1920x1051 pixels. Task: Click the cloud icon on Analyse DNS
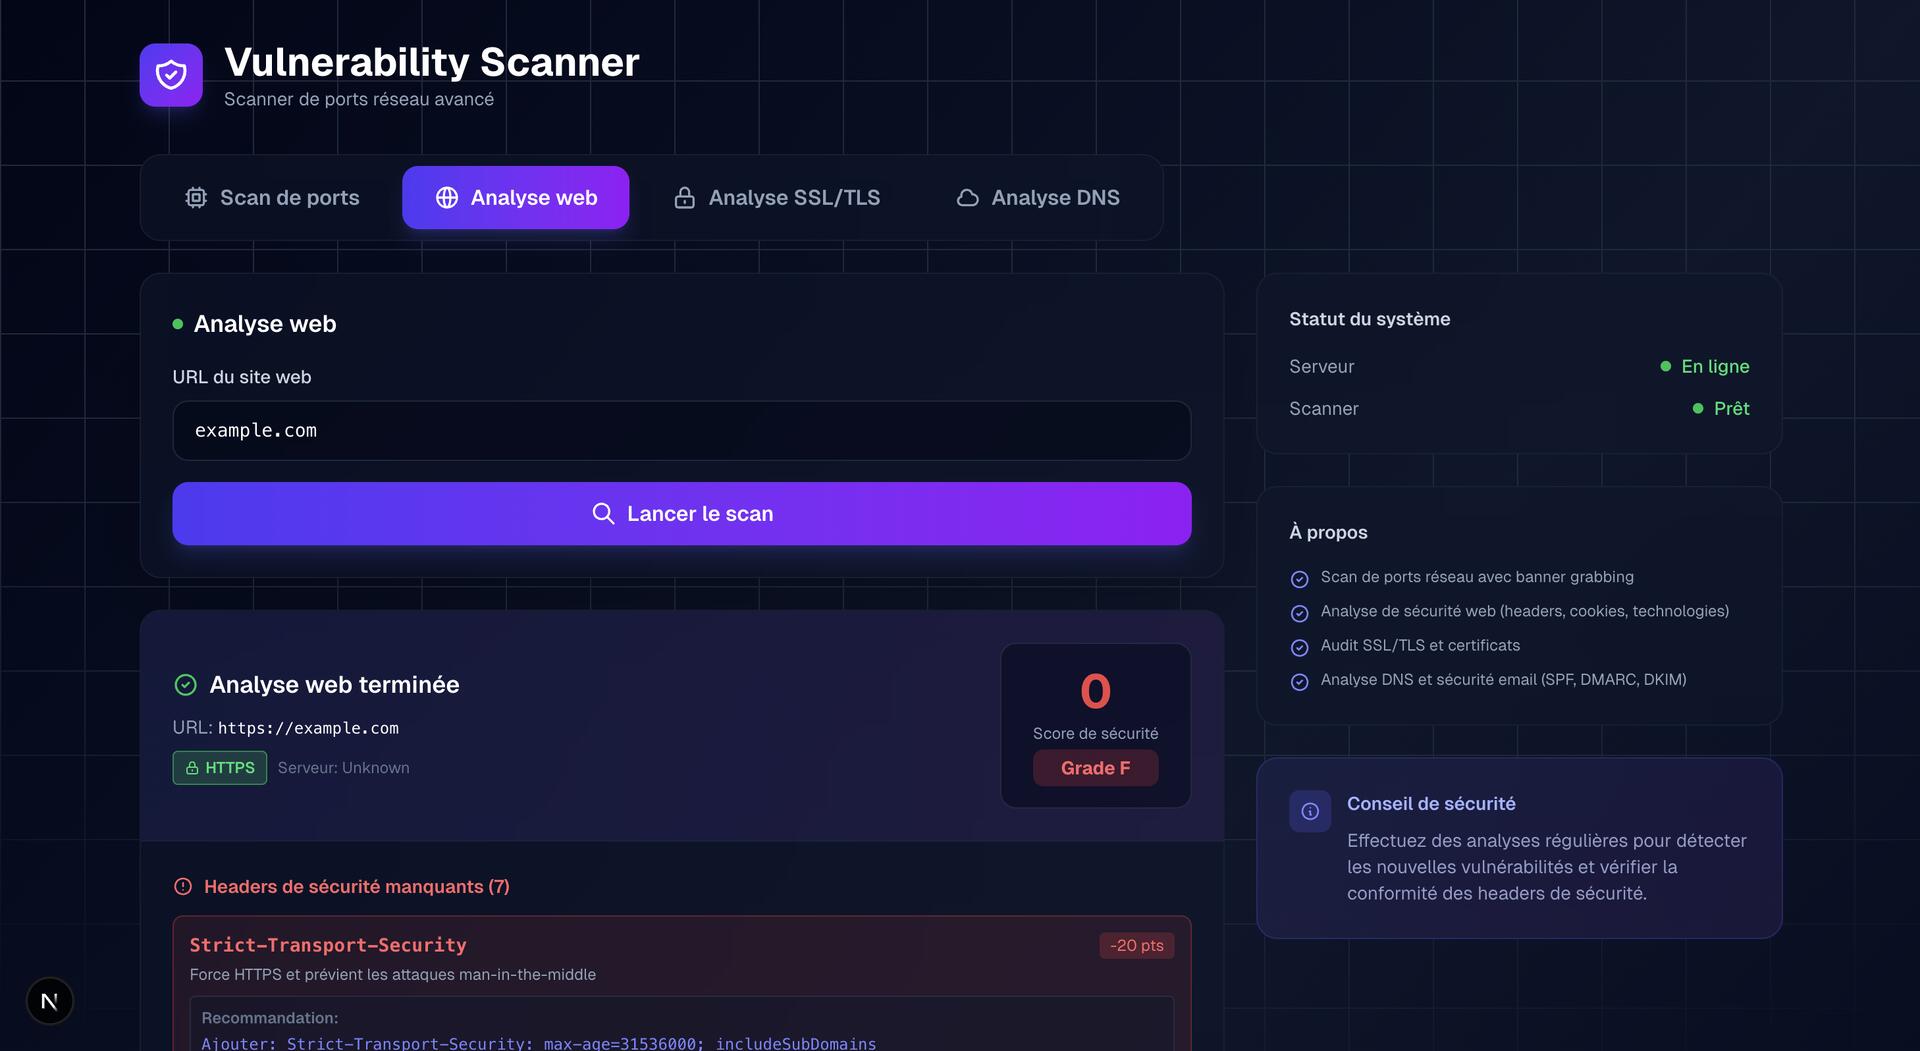[966, 197]
